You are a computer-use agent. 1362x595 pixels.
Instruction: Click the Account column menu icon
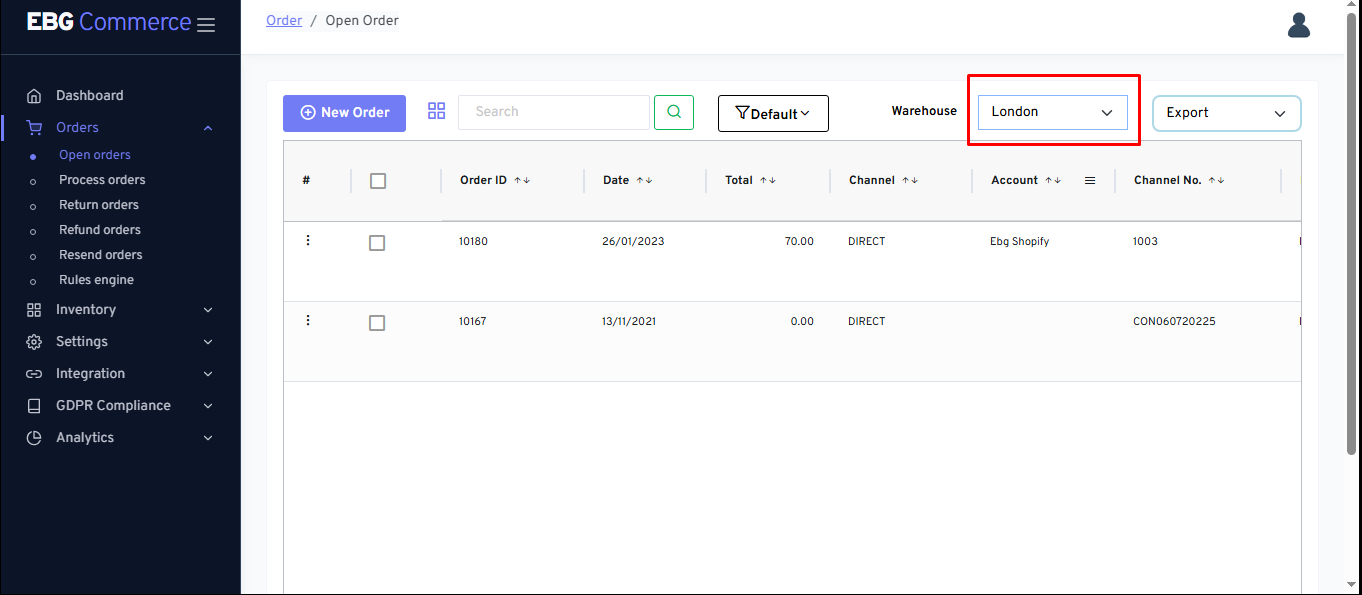click(1090, 181)
